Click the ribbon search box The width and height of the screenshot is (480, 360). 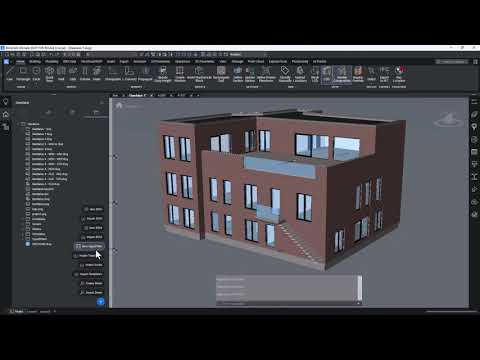(x=451, y=62)
